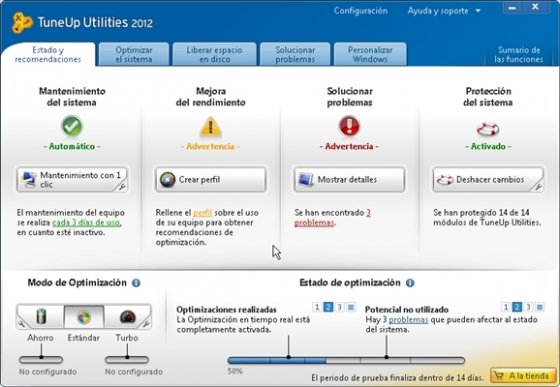The width and height of the screenshot is (560, 387).
Task: Click the Potencial no utilizado heading
Action: [406, 309]
